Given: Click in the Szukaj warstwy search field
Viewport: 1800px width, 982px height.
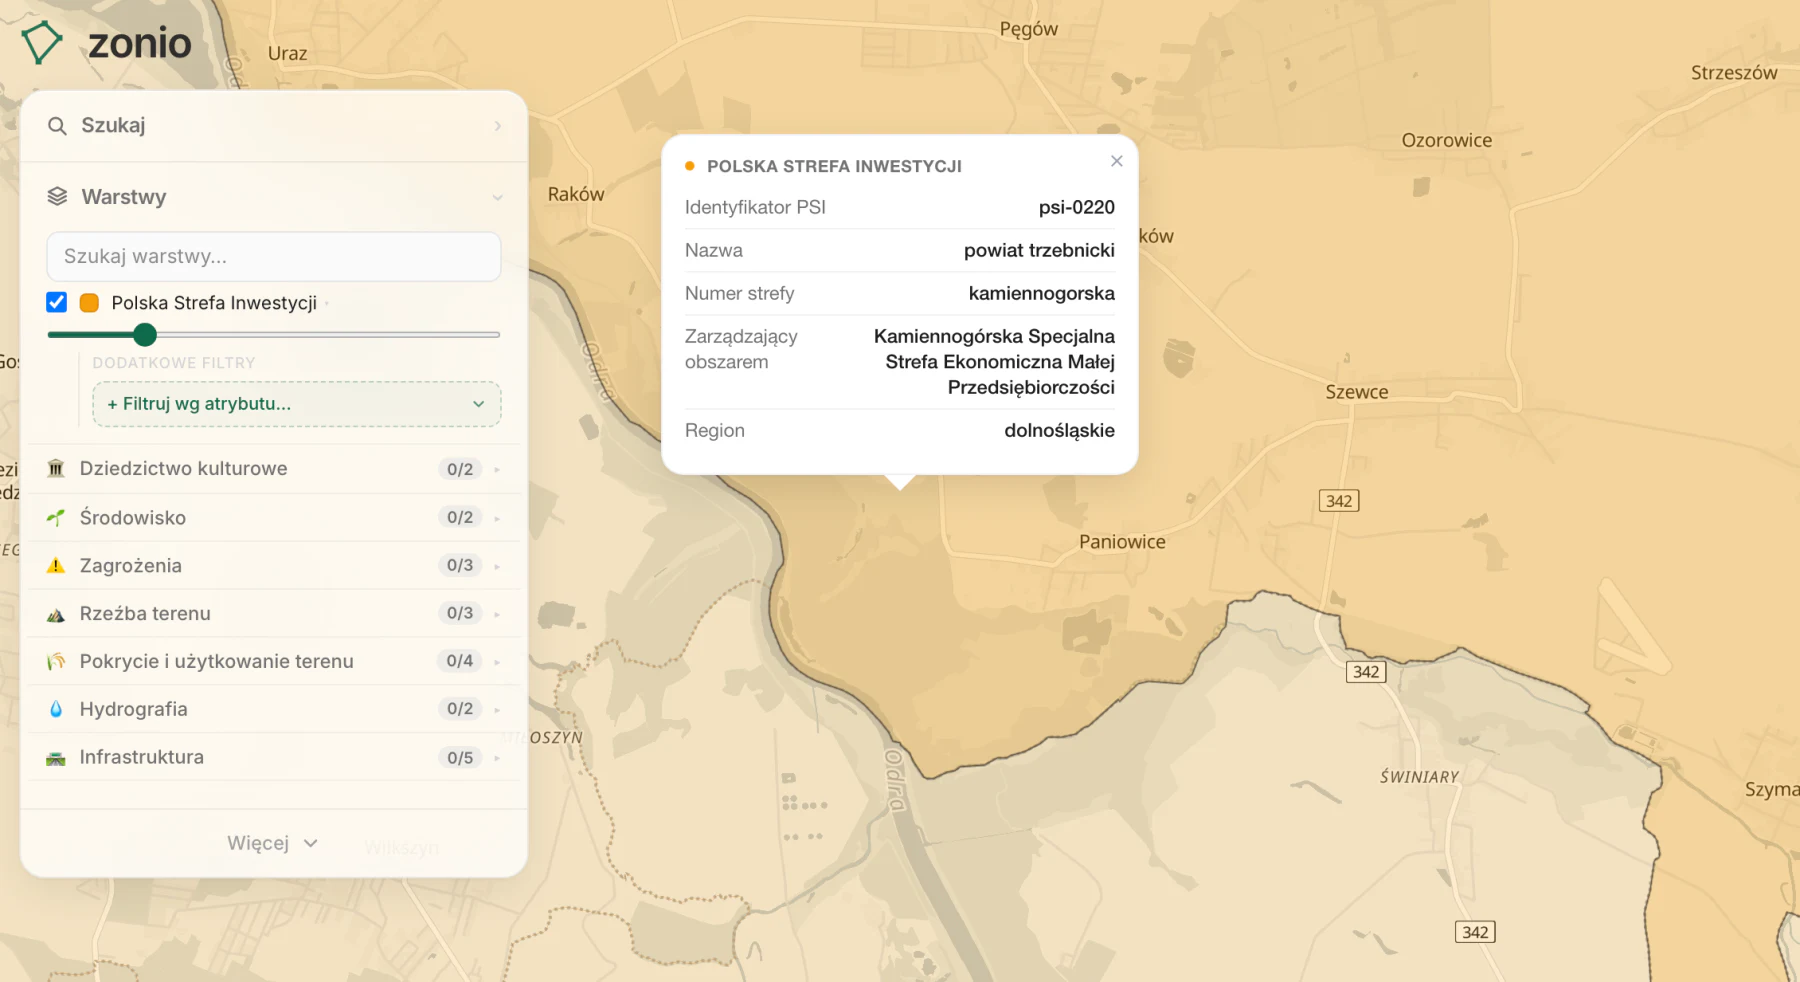Looking at the screenshot, I should click(x=274, y=256).
